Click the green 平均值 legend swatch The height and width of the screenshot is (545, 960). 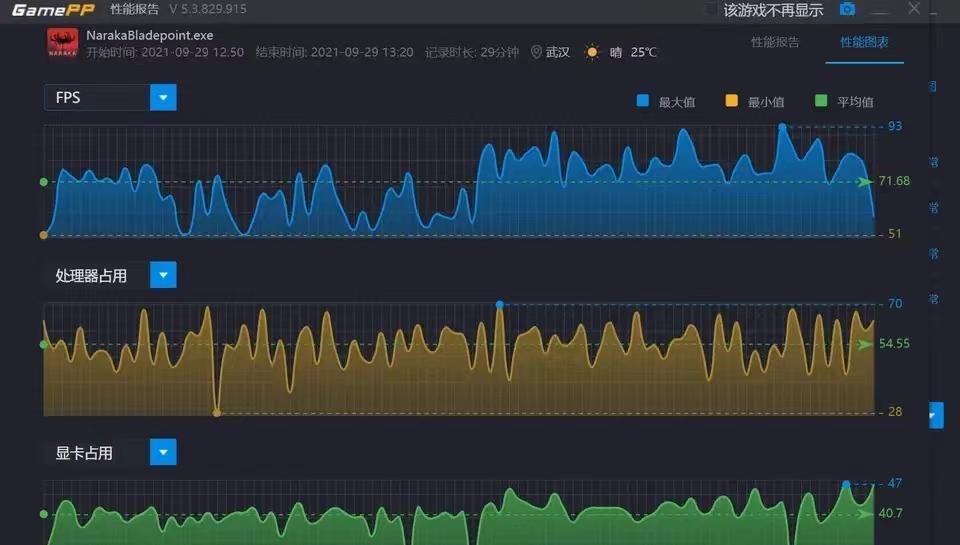click(x=821, y=100)
